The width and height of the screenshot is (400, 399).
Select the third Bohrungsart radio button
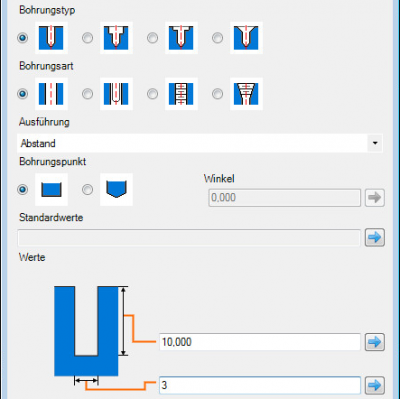point(153,94)
